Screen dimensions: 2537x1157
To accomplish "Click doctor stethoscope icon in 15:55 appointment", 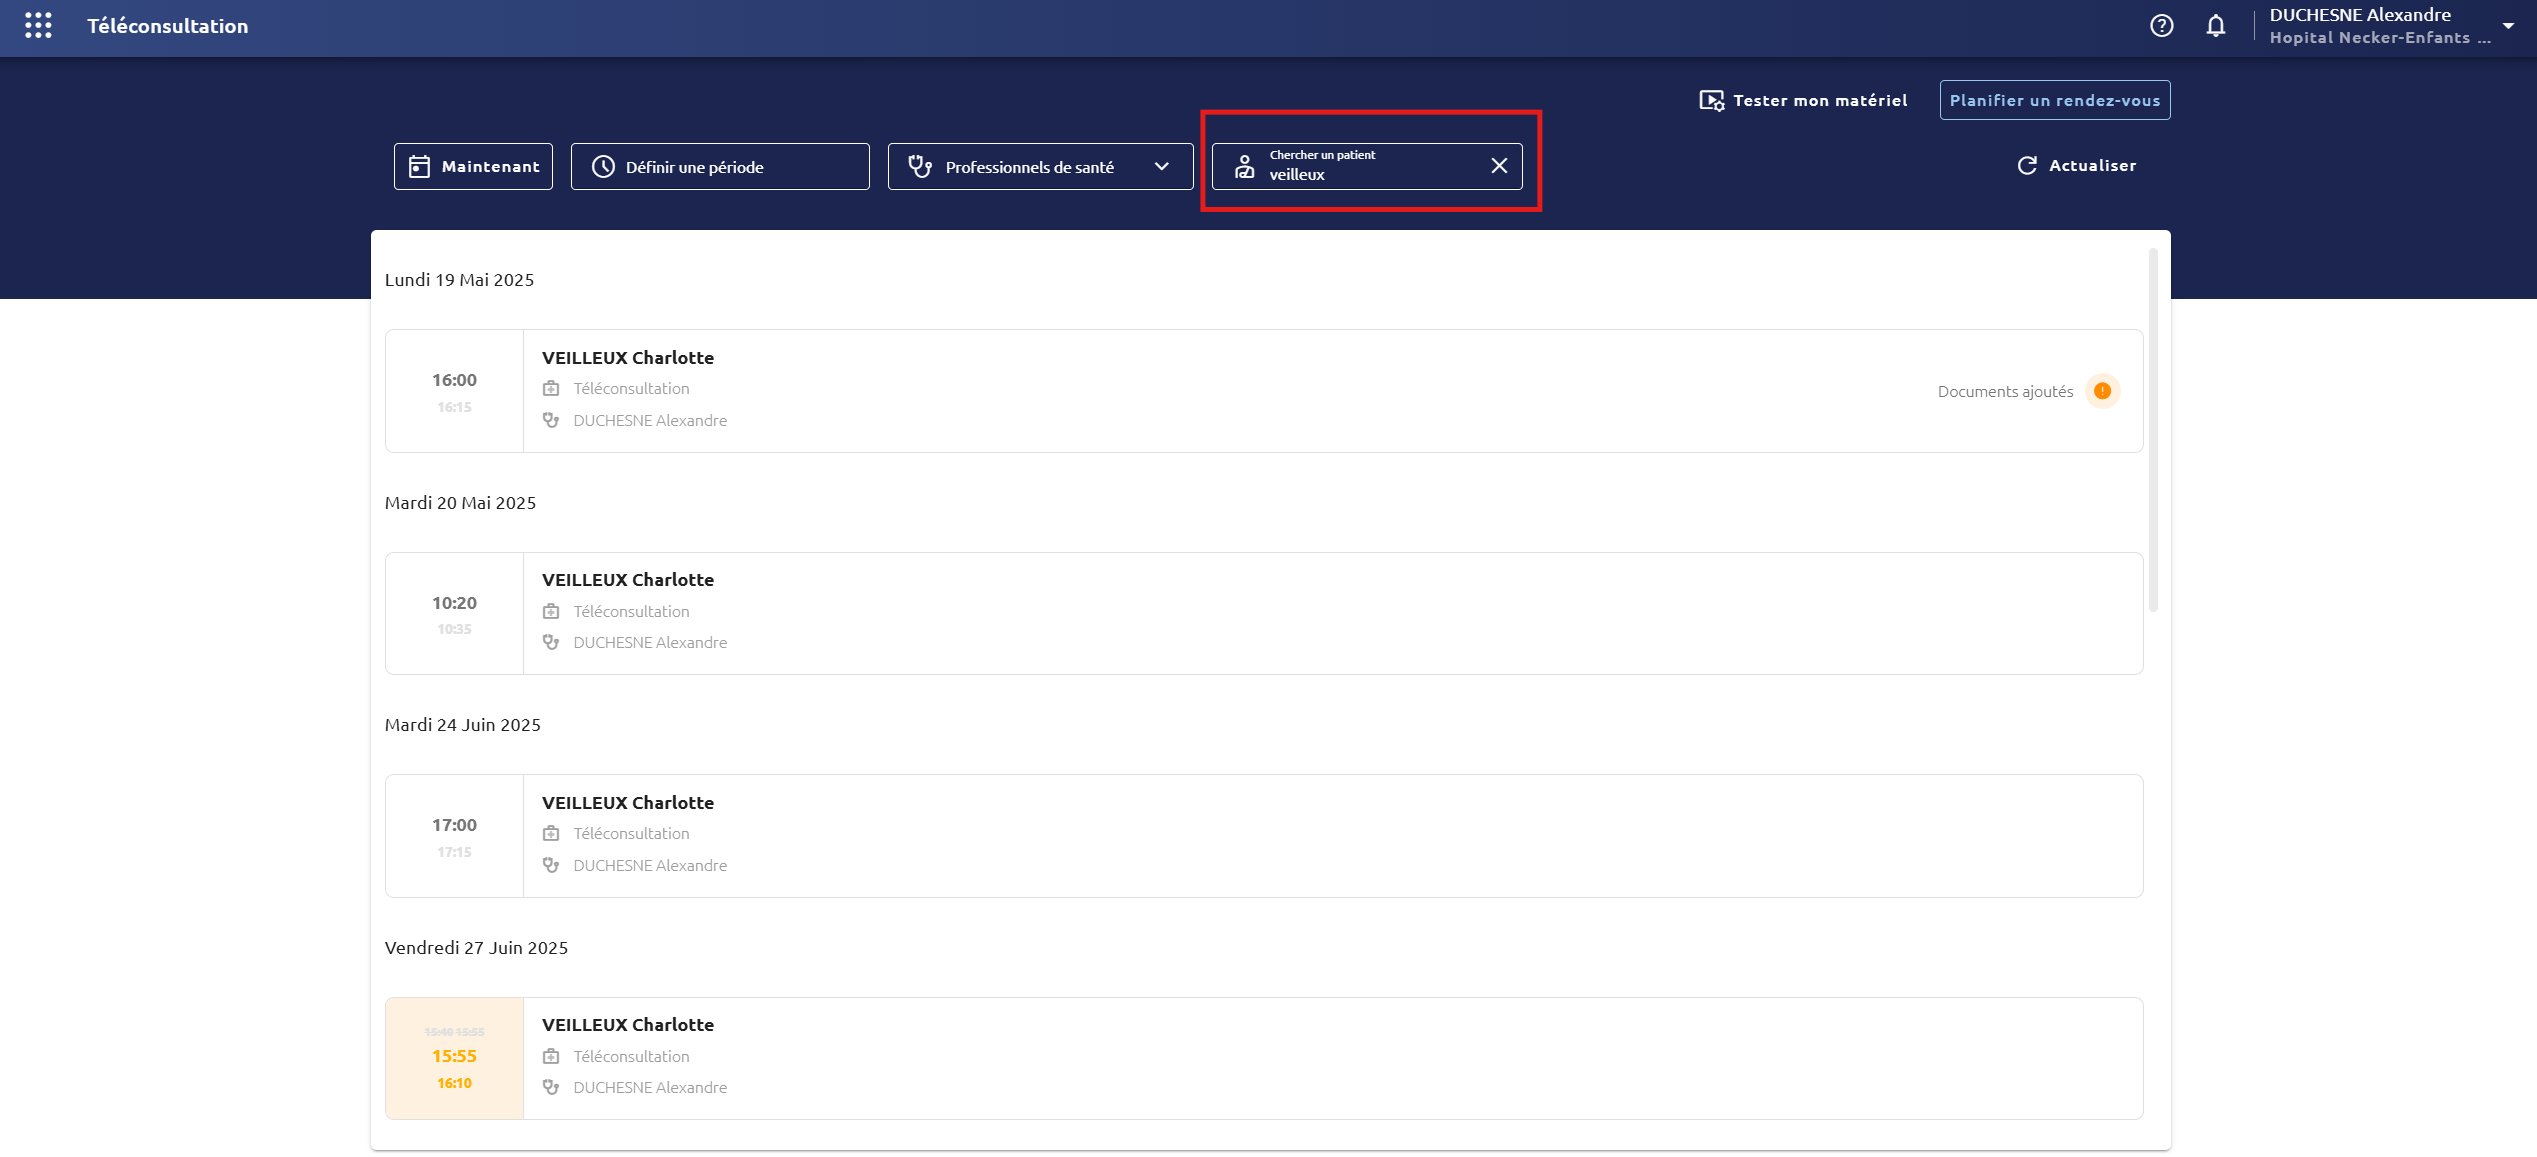I will pos(551,1087).
